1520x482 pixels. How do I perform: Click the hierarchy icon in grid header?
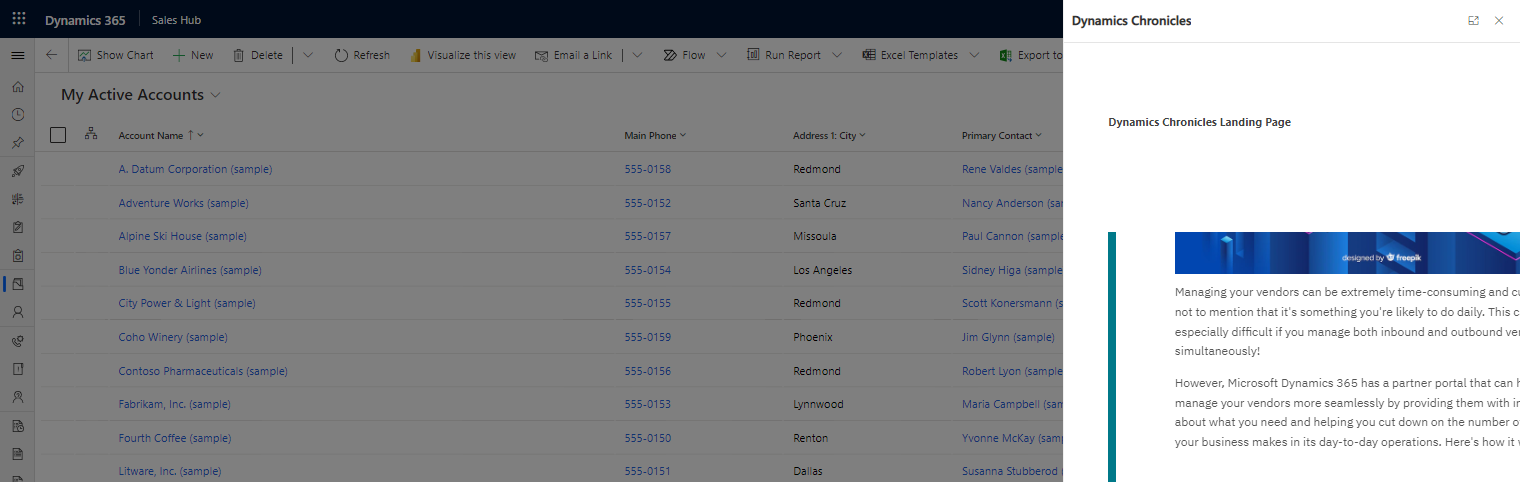point(91,134)
